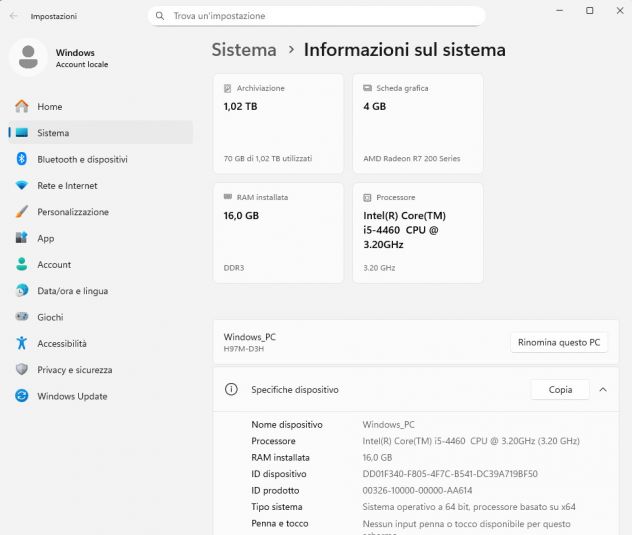Click the 3.20 GHz speed text in Processore card
Image resolution: width=632 pixels, height=535 pixels.
pyautogui.click(x=379, y=268)
